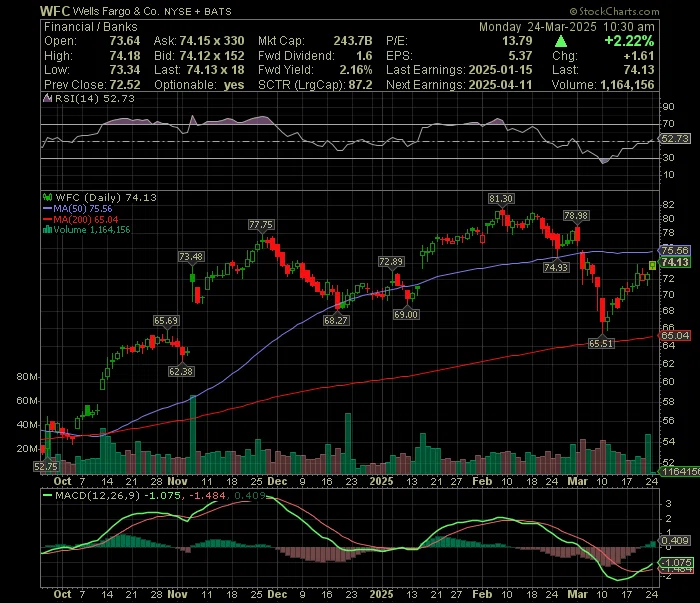Click the 77.75 peak price annotation
700x603 pixels.
coord(261,225)
